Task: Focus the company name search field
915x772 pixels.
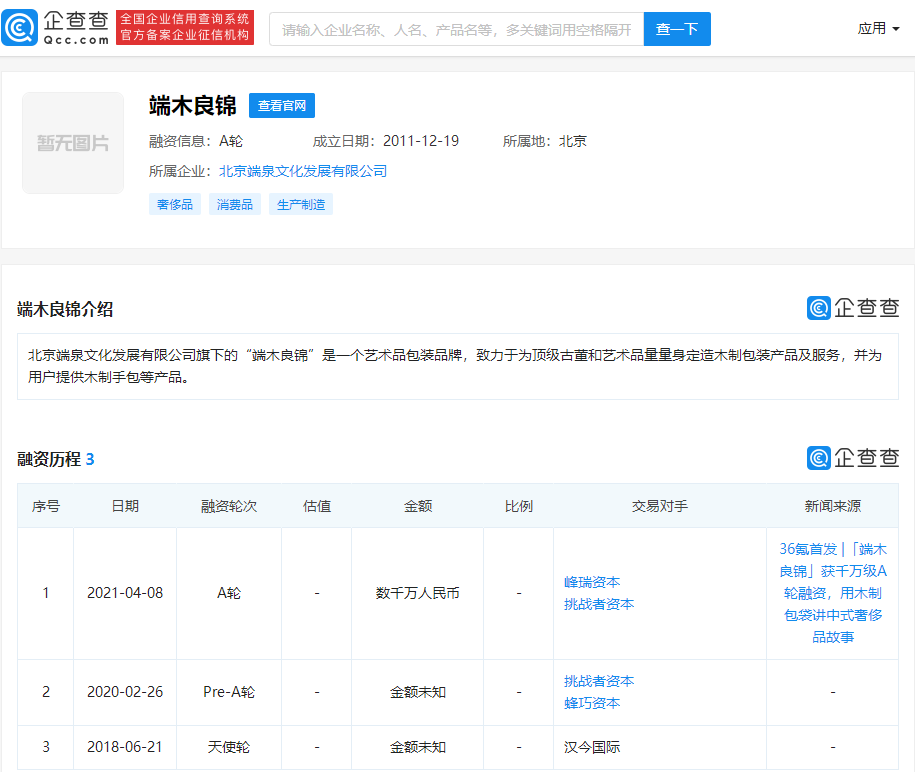Action: 456,29
